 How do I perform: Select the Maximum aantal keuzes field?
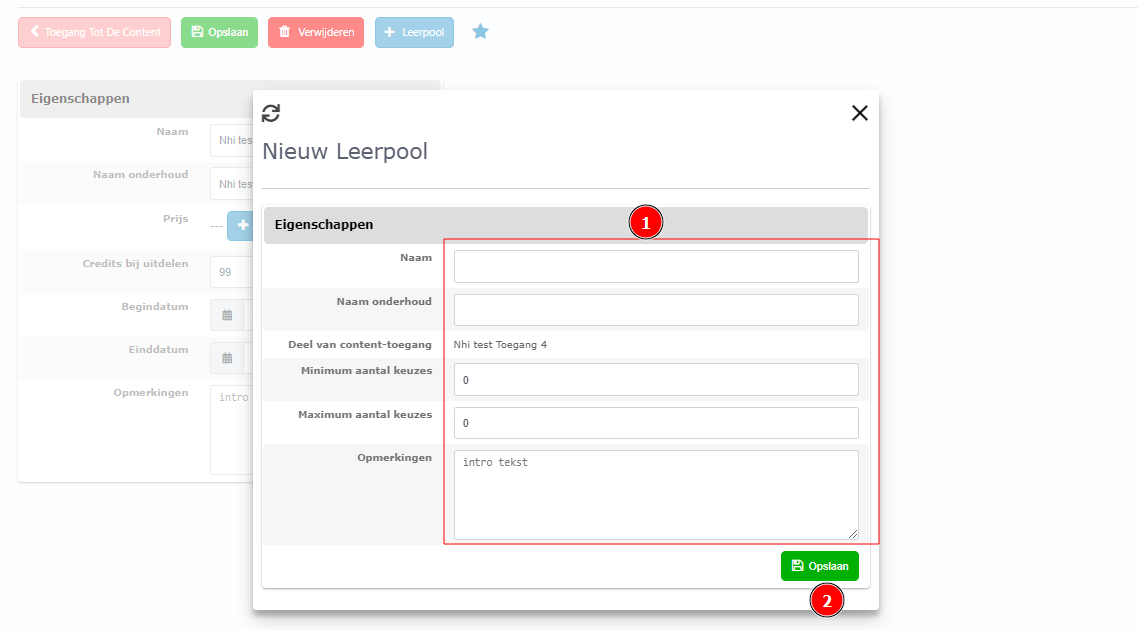click(656, 423)
